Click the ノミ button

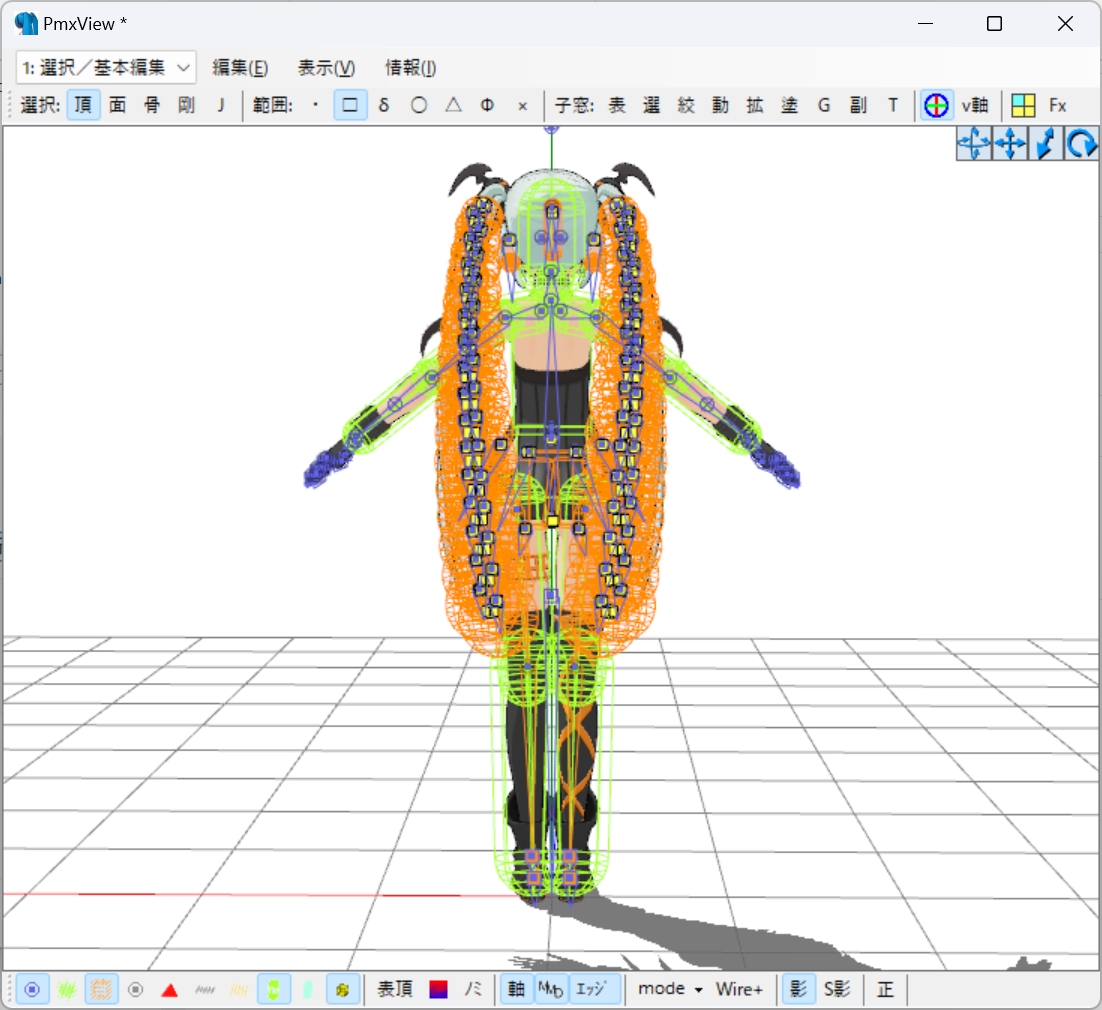click(473, 990)
